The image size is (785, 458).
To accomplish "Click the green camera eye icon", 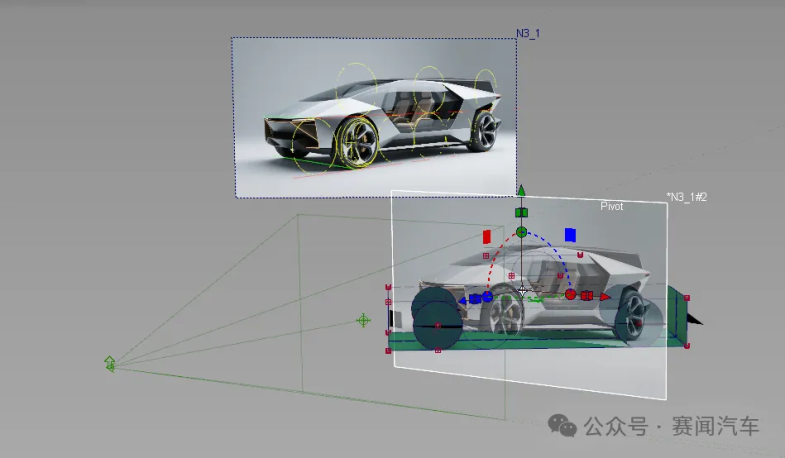I will (x=110, y=363).
